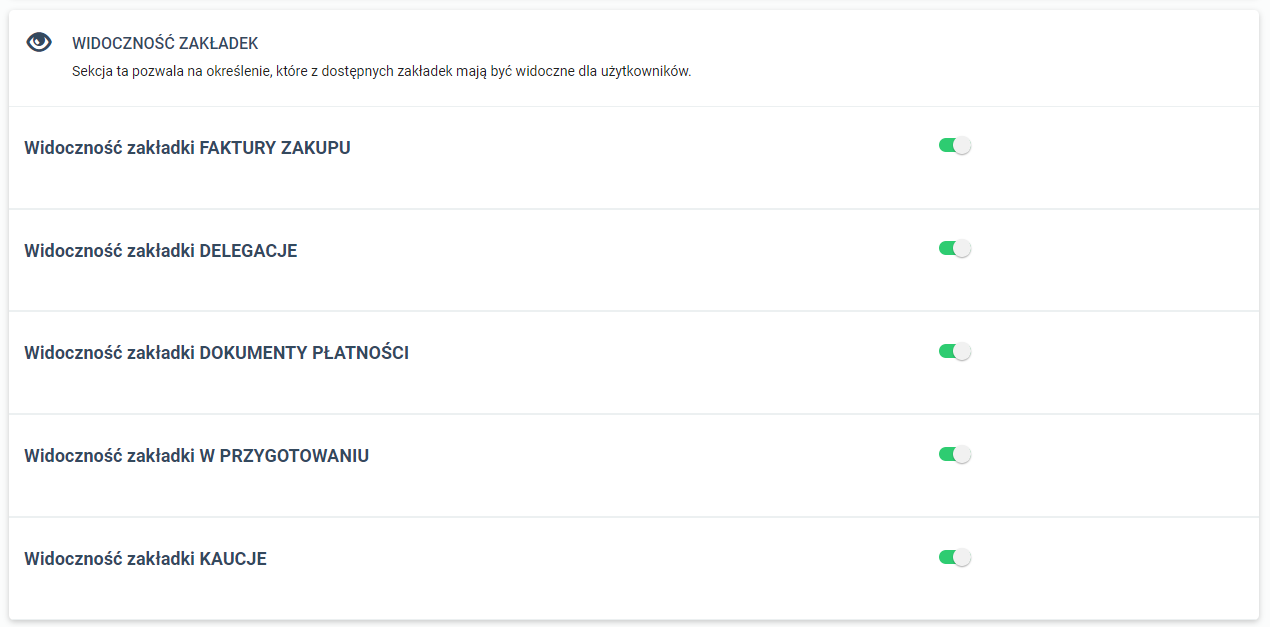Switch off W PRZYGOTOWANIU tab visibility

(x=955, y=455)
